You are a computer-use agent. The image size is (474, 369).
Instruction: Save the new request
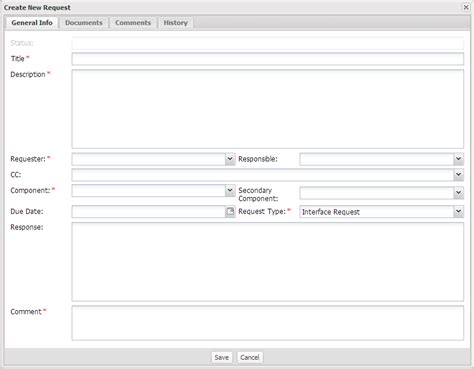coord(222,357)
